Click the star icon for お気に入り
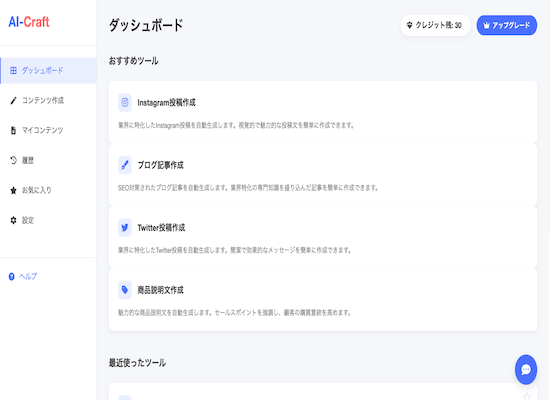Image resolution: width=550 pixels, height=400 pixels. click(x=13, y=191)
